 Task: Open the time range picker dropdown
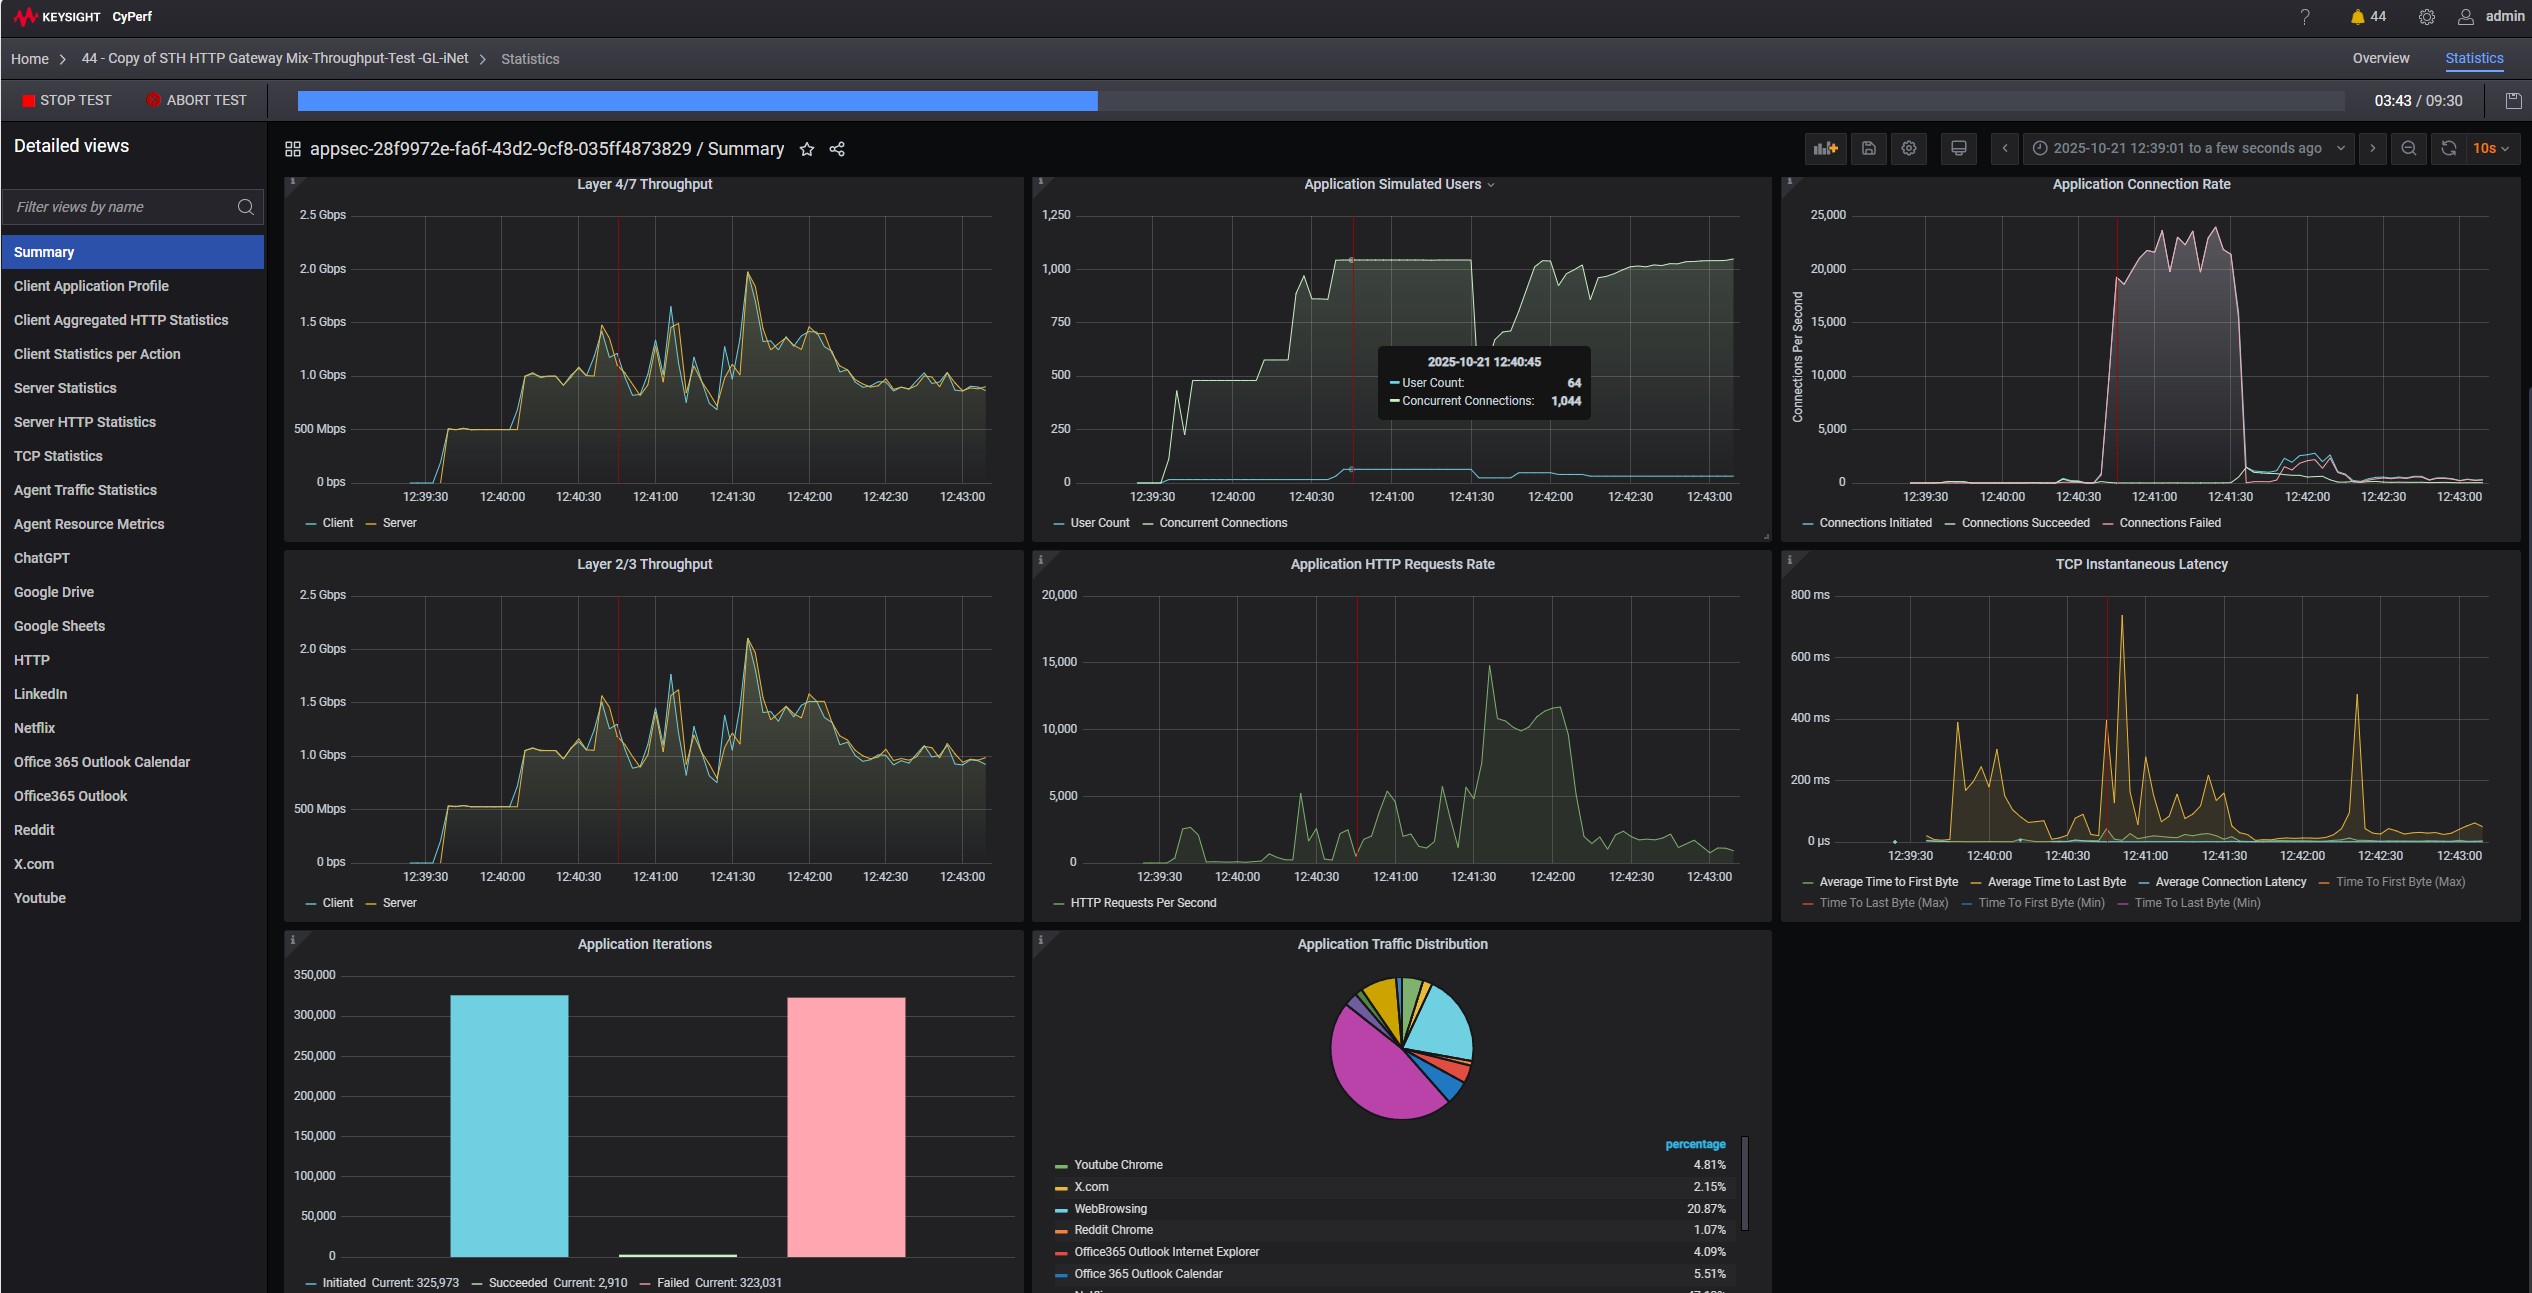click(x=2188, y=148)
